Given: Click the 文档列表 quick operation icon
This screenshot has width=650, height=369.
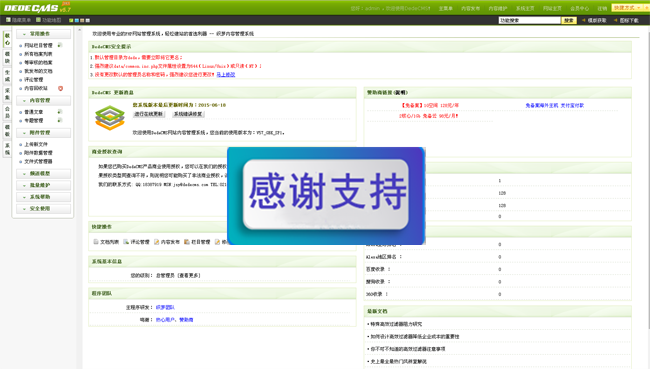Looking at the screenshot, I should [96, 242].
